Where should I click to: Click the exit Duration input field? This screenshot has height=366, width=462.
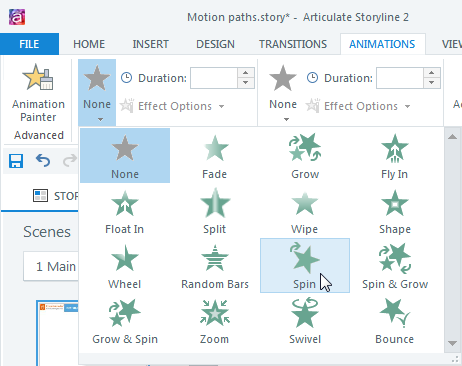400,78
